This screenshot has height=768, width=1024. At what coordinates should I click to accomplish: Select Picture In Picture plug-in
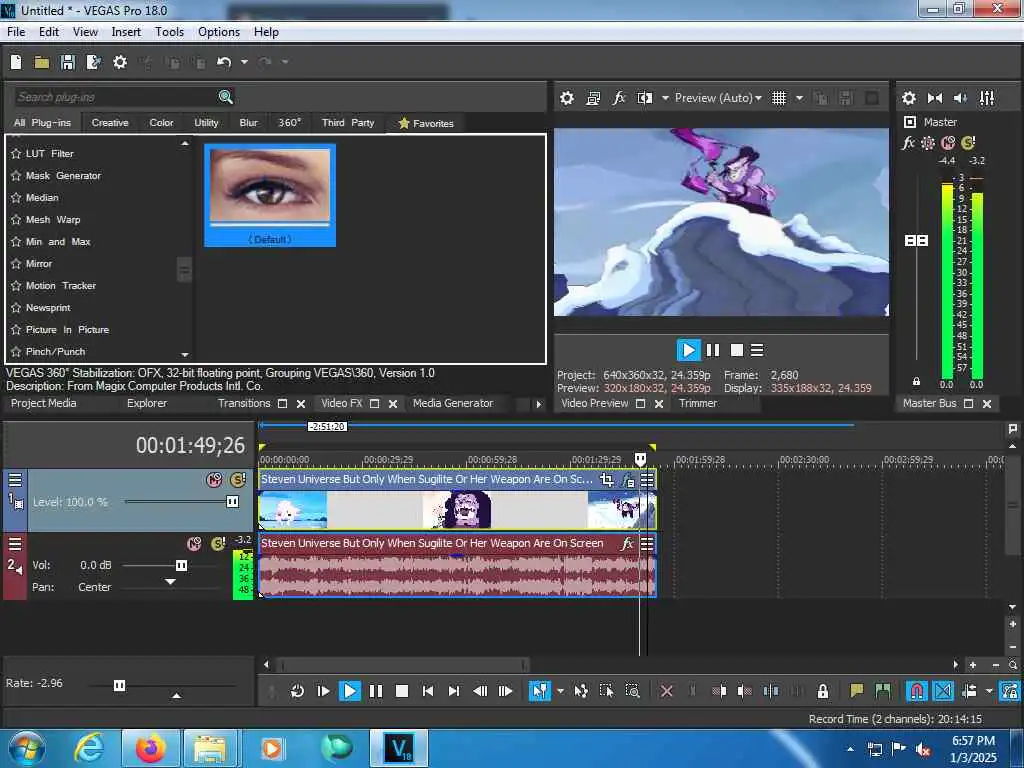tap(67, 330)
